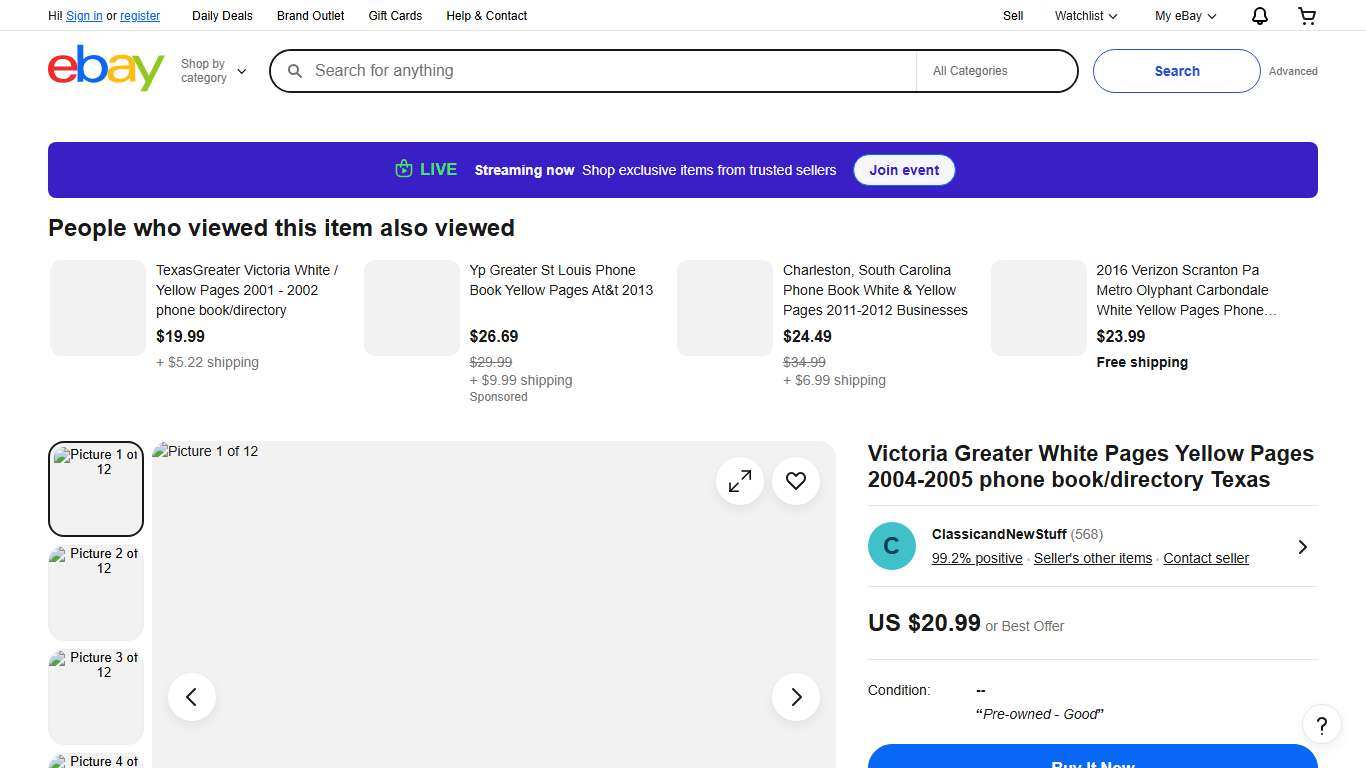This screenshot has height=768, width=1366.
Task: Open seller details chevron arrow
Action: [1302, 547]
